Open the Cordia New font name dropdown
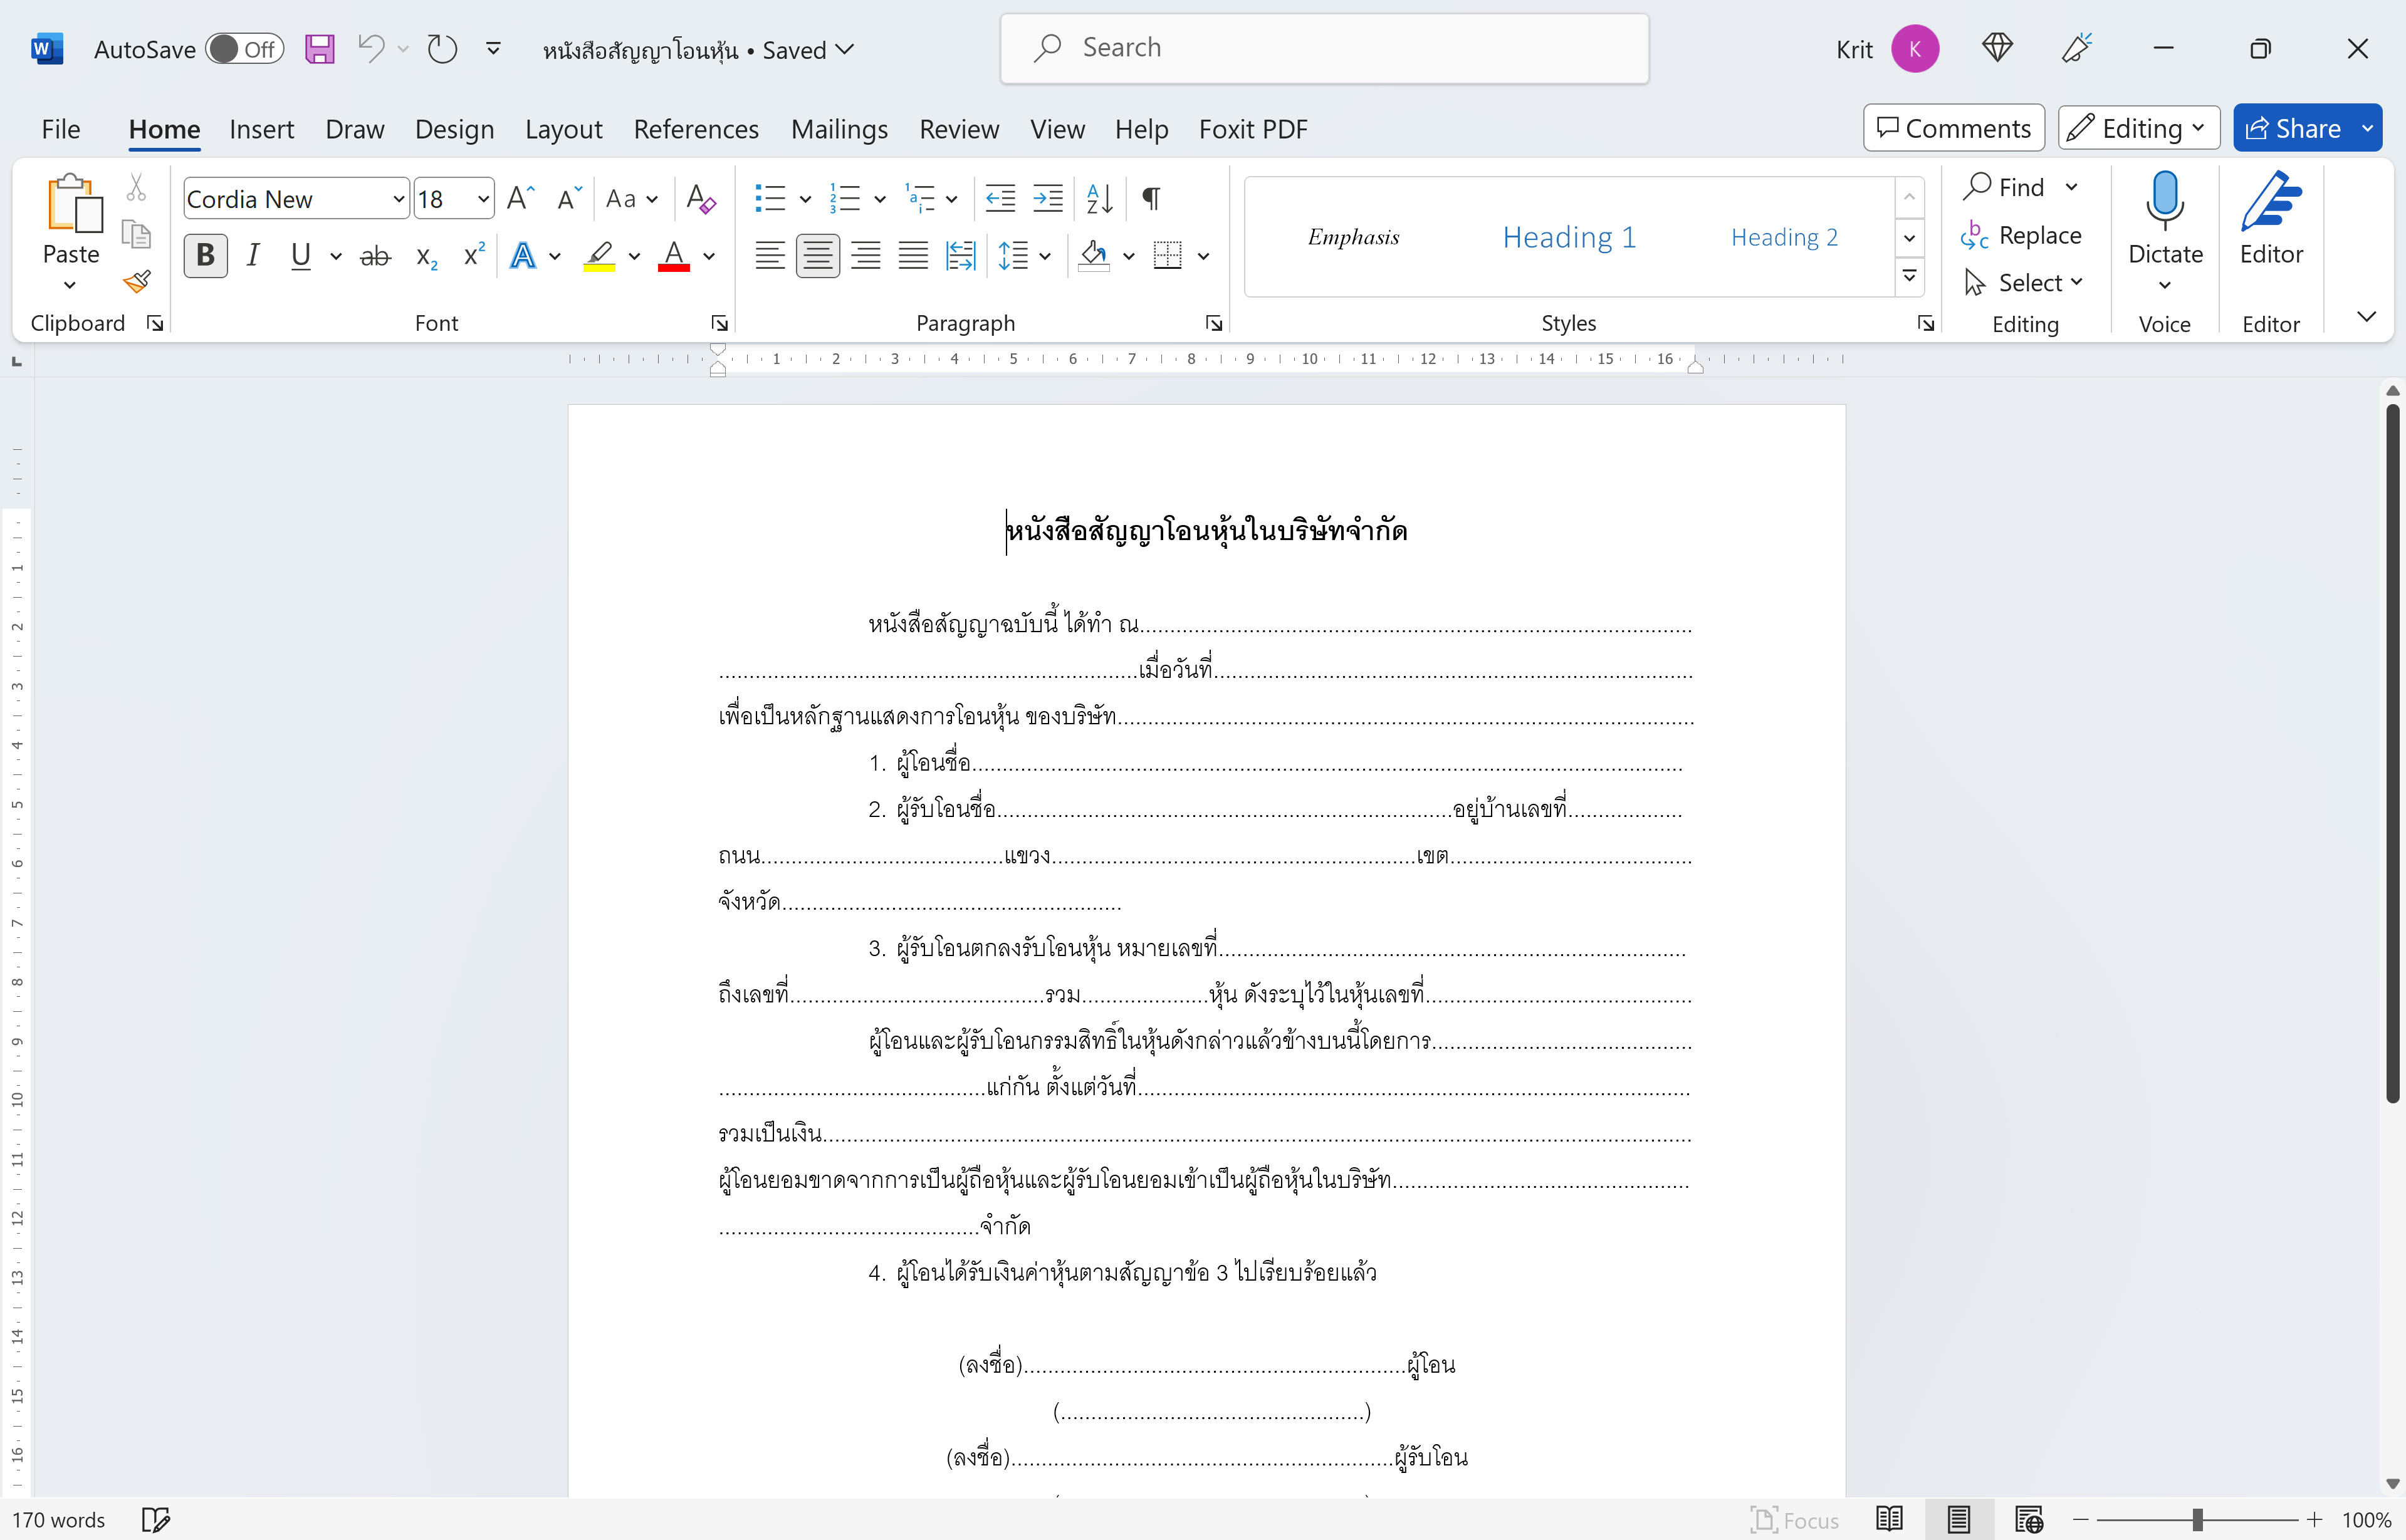2406x1540 pixels. pyautogui.click(x=398, y=199)
